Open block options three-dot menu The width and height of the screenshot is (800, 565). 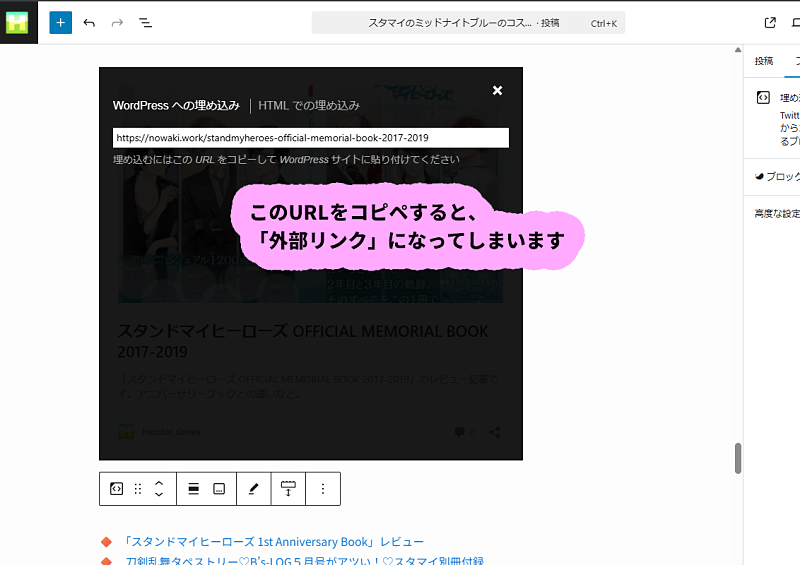322,489
